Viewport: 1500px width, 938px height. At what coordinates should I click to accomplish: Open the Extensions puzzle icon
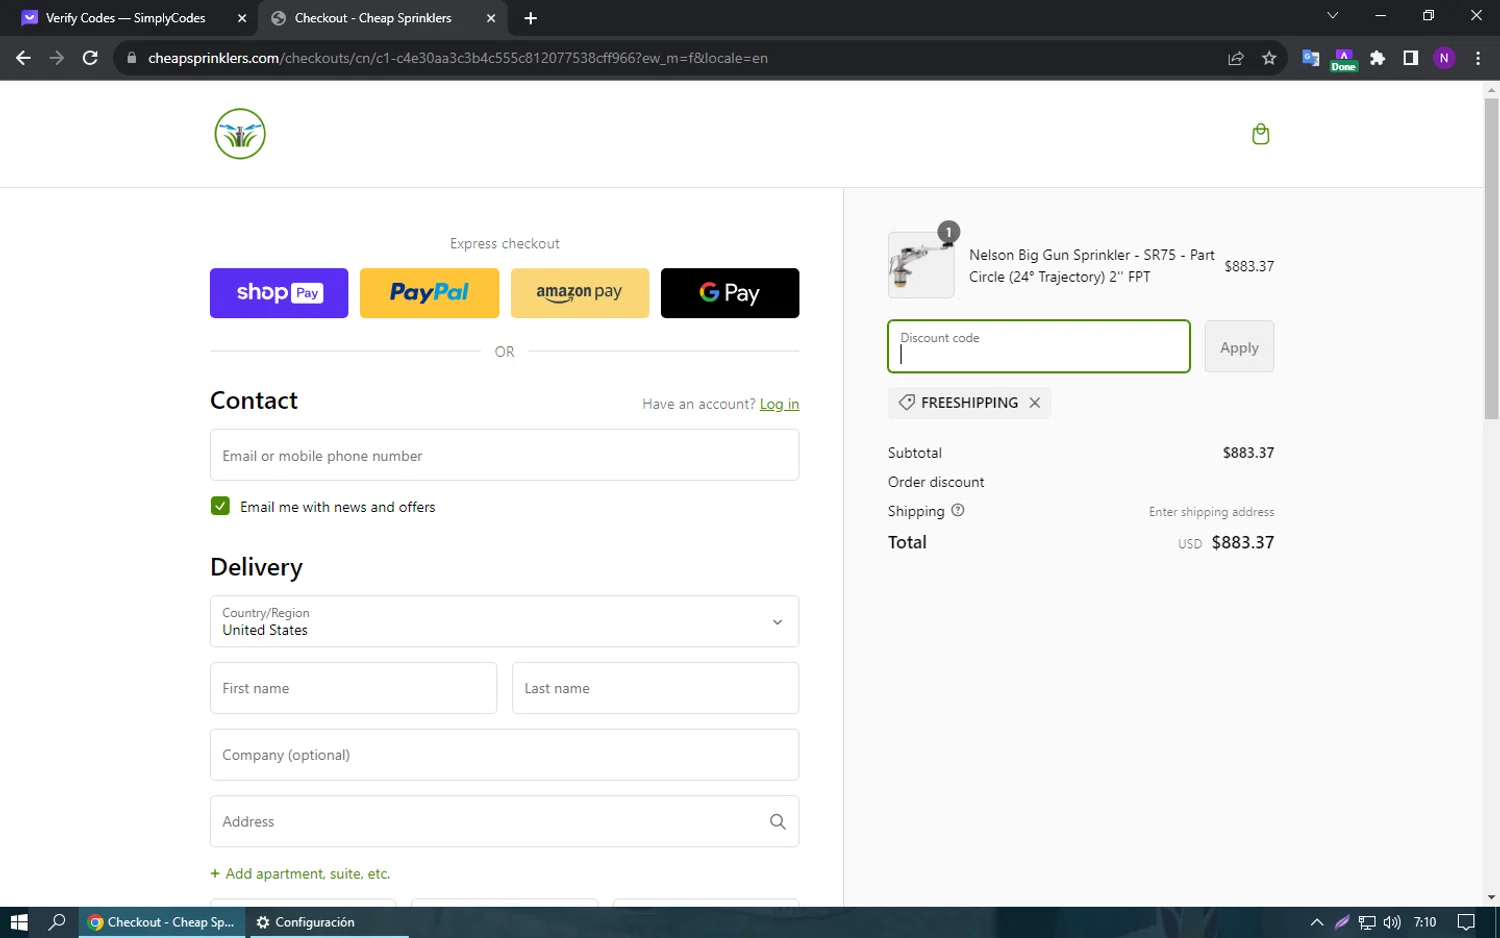pyautogui.click(x=1378, y=58)
